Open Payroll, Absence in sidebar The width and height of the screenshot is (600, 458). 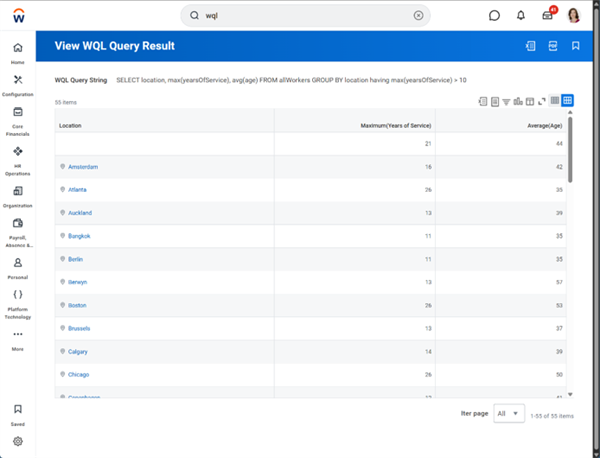coord(18,233)
